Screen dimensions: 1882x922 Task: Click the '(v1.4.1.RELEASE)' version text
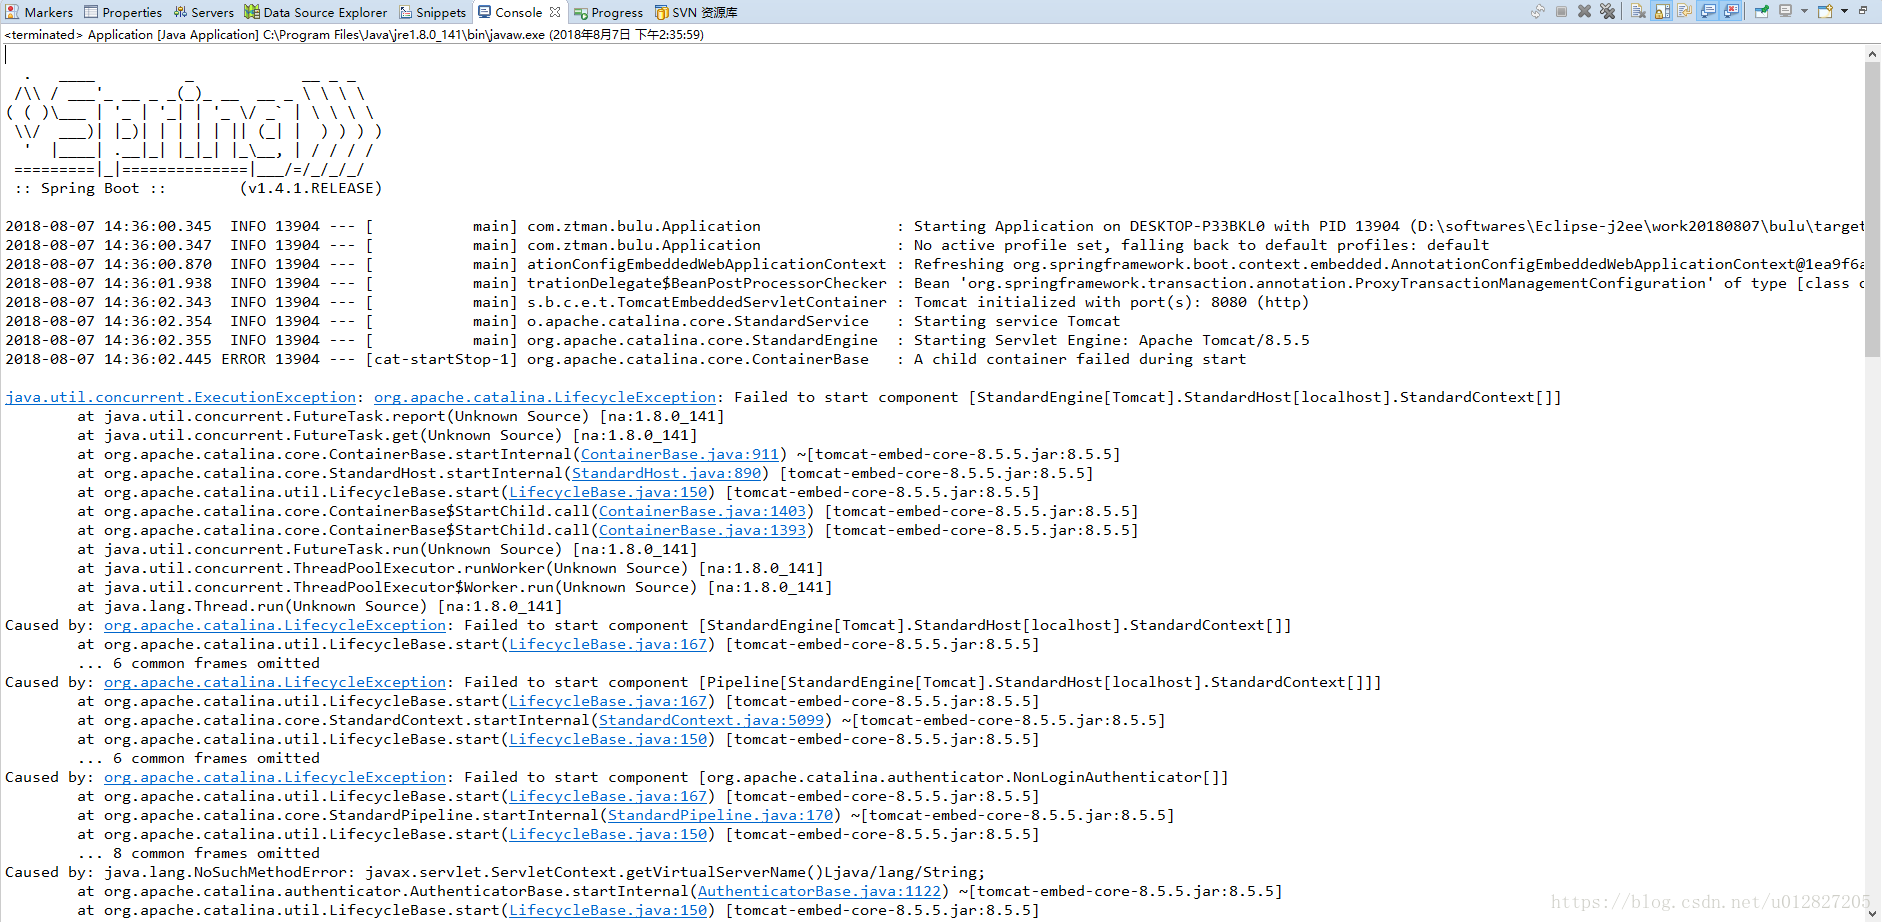[311, 188]
